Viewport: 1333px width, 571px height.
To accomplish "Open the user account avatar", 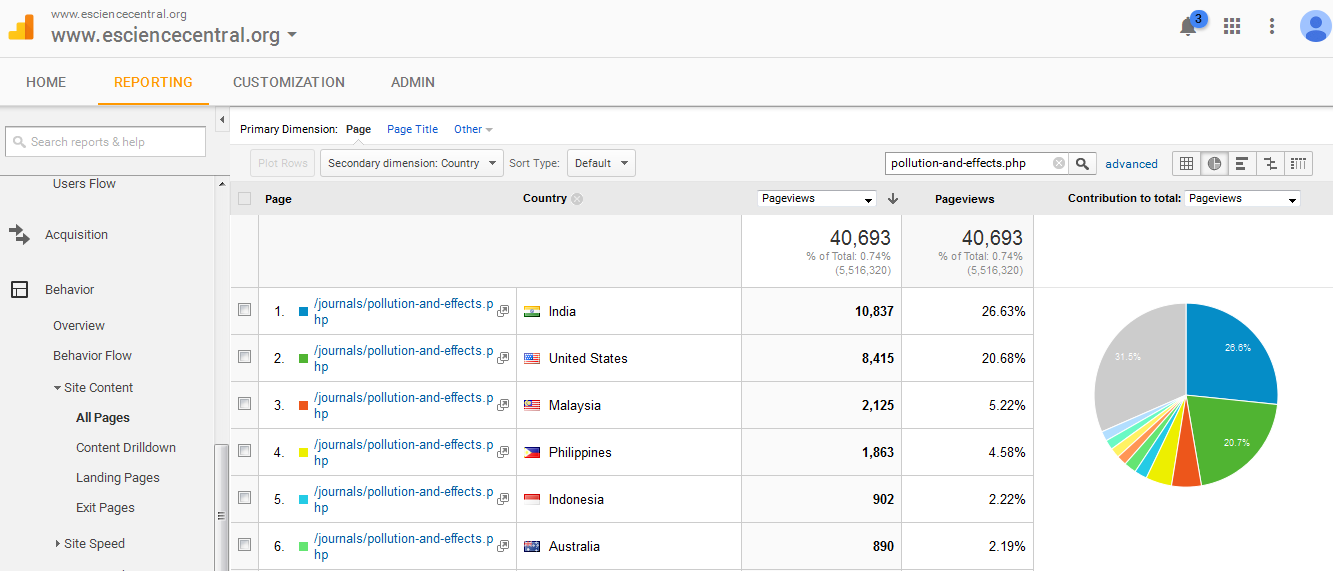I will point(1315,26).
